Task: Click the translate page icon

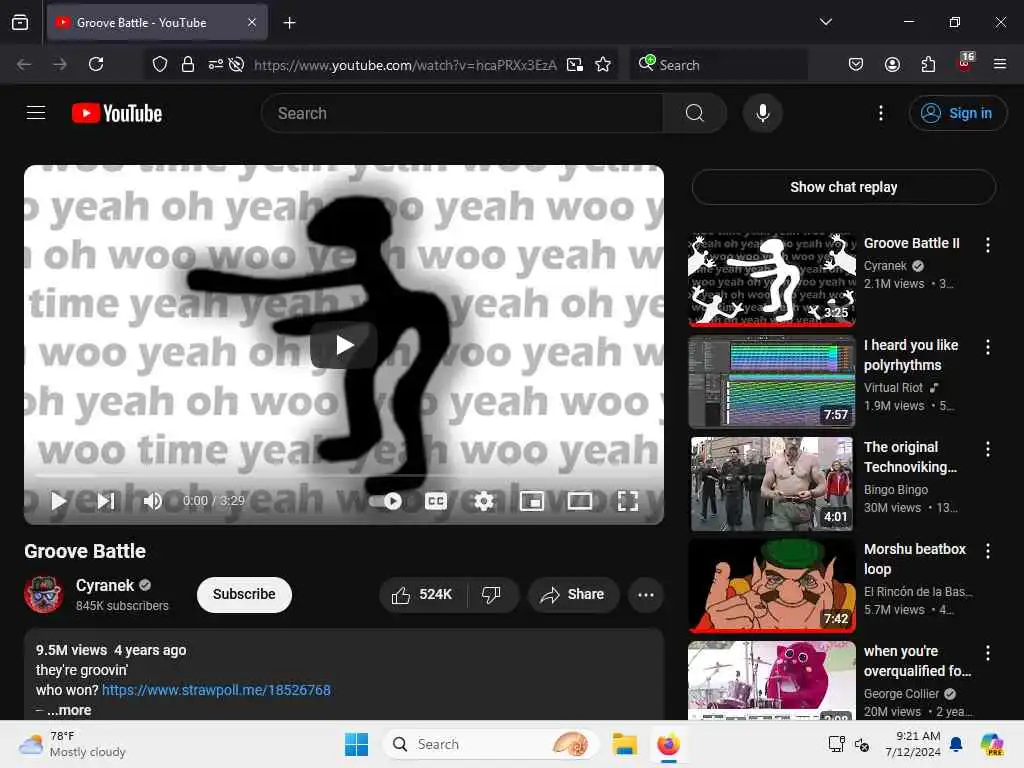Action: pyautogui.click(x=575, y=64)
